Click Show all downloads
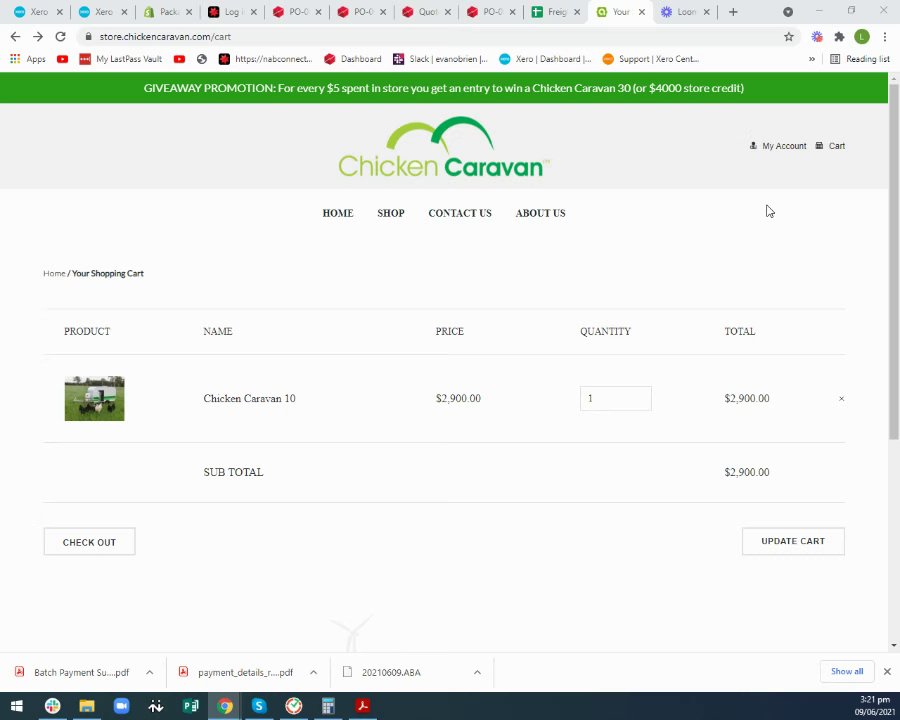The image size is (900, 720). point(847,671)
